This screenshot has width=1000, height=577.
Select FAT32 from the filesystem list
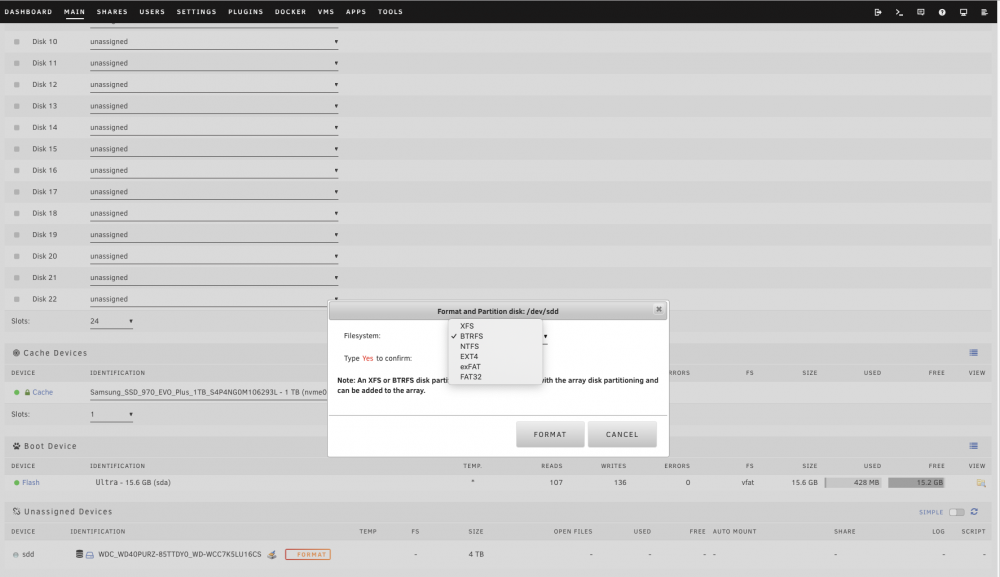click(495, 377)
